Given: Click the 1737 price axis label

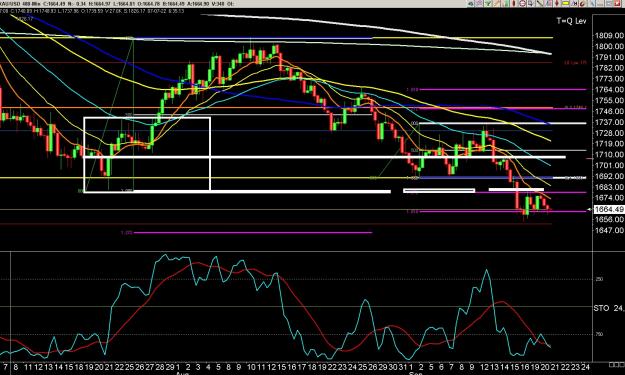Looking at the screenshot, I should (x=609, y=122).
